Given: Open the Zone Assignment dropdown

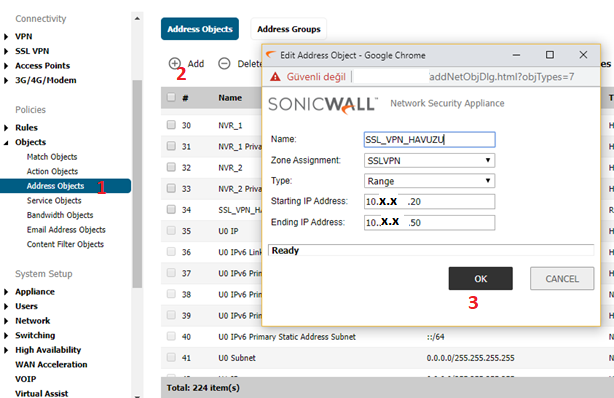Looking at the screenshot, I should pyautogui.click(x=430, y=160).
